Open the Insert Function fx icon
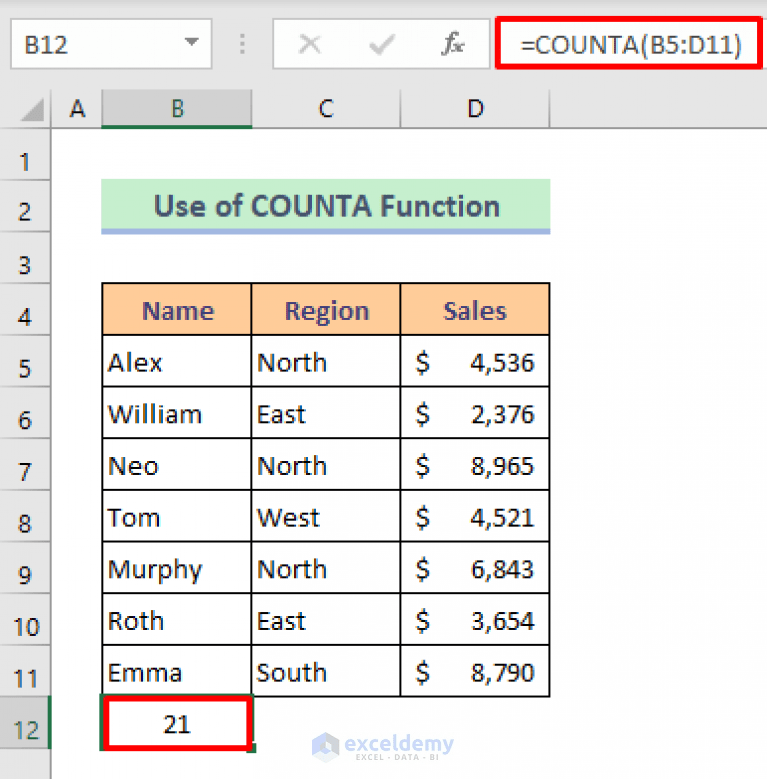Image resolution: width=767 pixels, height=779 pixels. click(453, 44)
